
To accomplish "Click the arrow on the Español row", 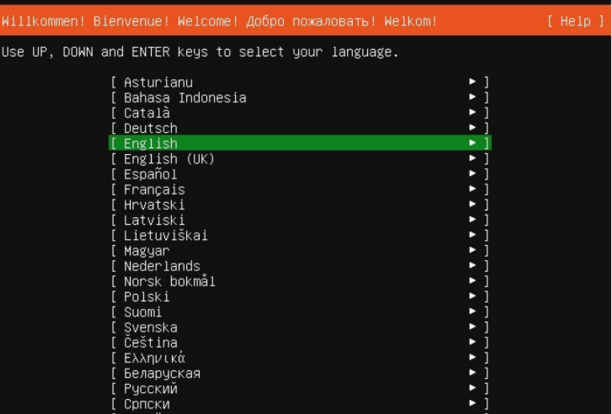I will [x=472, y=173].
